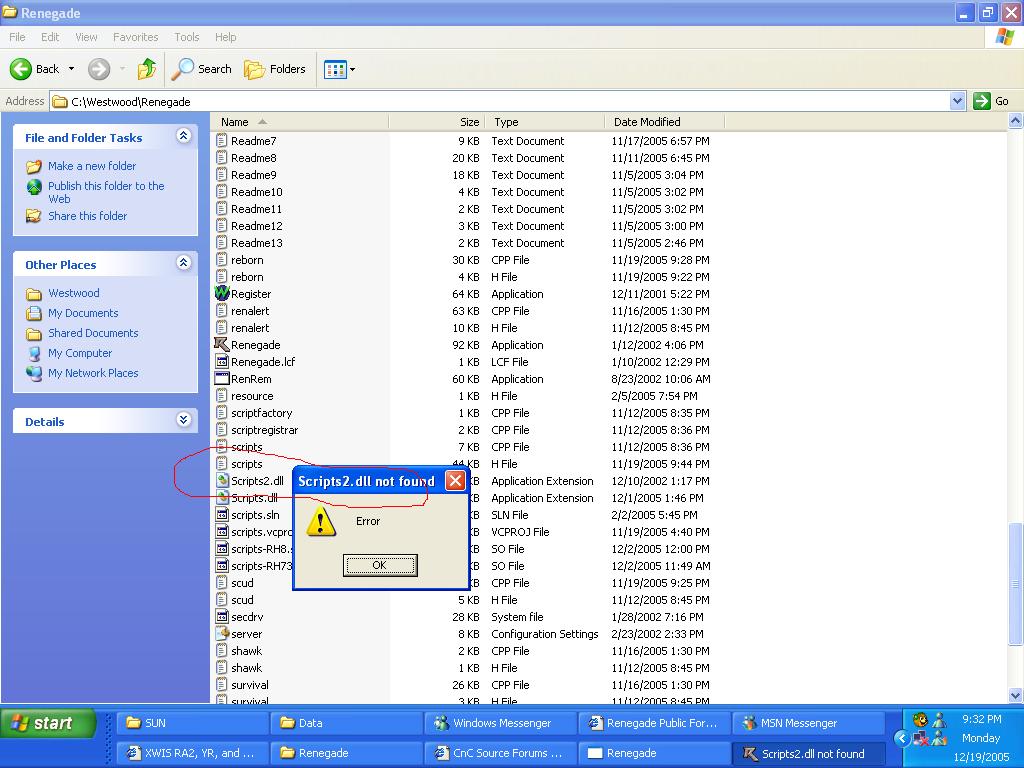Select the server configuration settings file
This screenshot has height=768, width=1024.
[x=246, y=634]
